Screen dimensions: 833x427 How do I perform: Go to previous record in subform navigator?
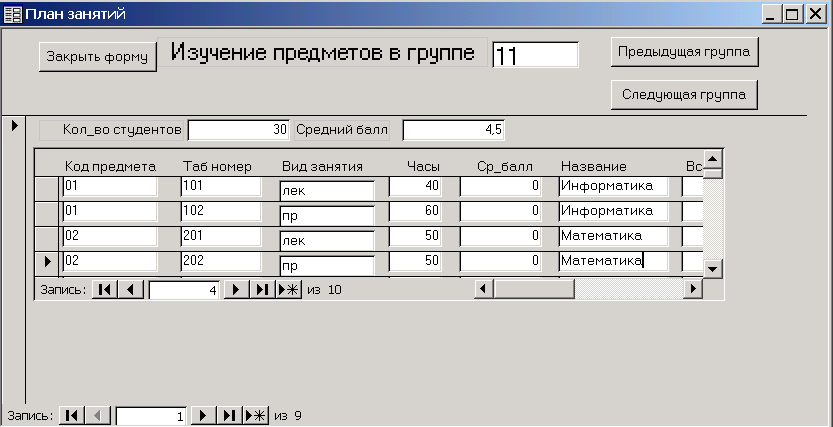130,290
